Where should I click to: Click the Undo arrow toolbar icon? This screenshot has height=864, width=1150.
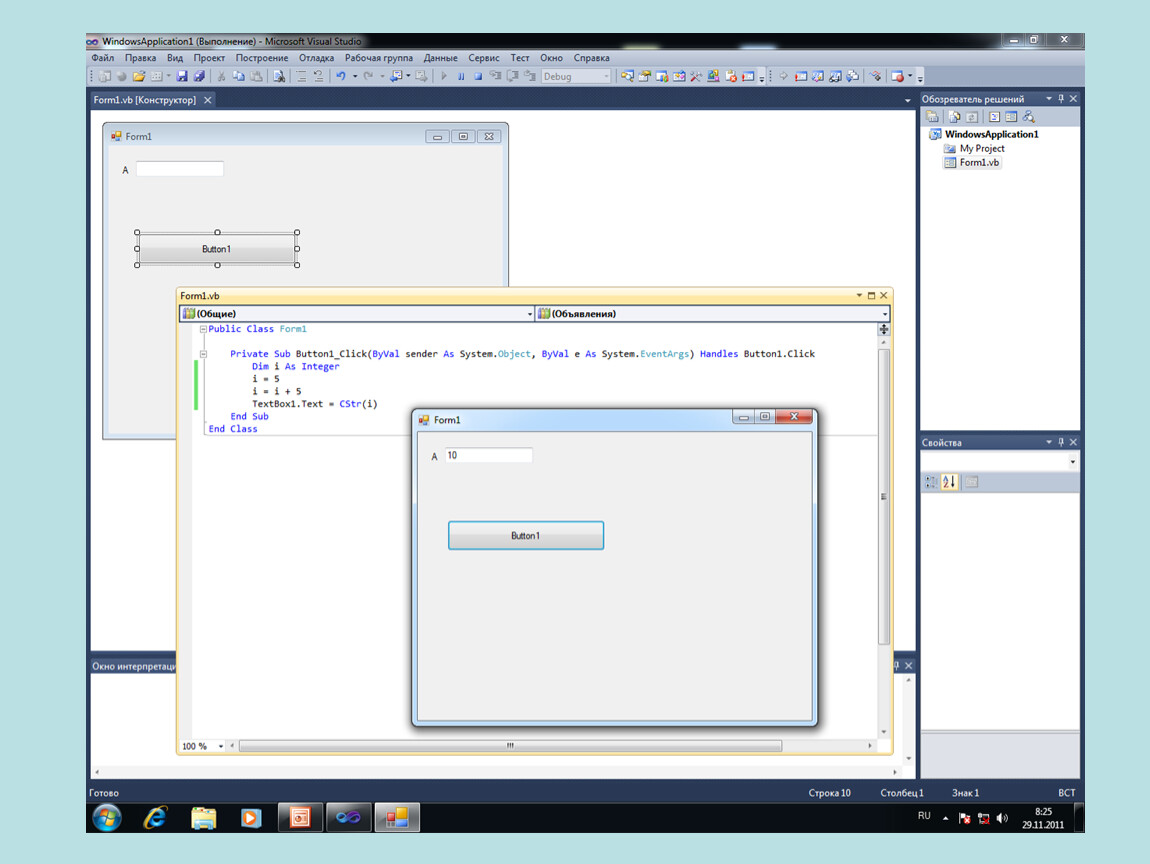[341, 76]
